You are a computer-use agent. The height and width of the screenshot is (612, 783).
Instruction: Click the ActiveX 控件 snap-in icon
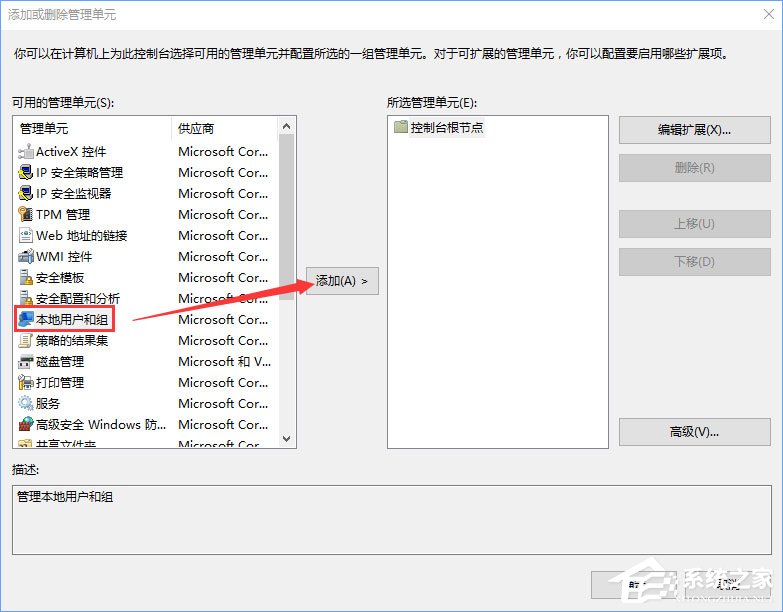pos(25,152)
